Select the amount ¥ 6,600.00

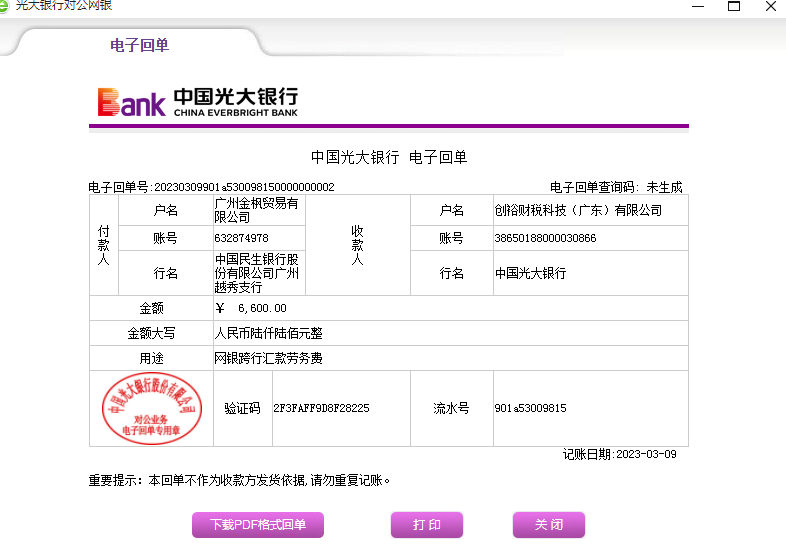click(x=251, y=308)
